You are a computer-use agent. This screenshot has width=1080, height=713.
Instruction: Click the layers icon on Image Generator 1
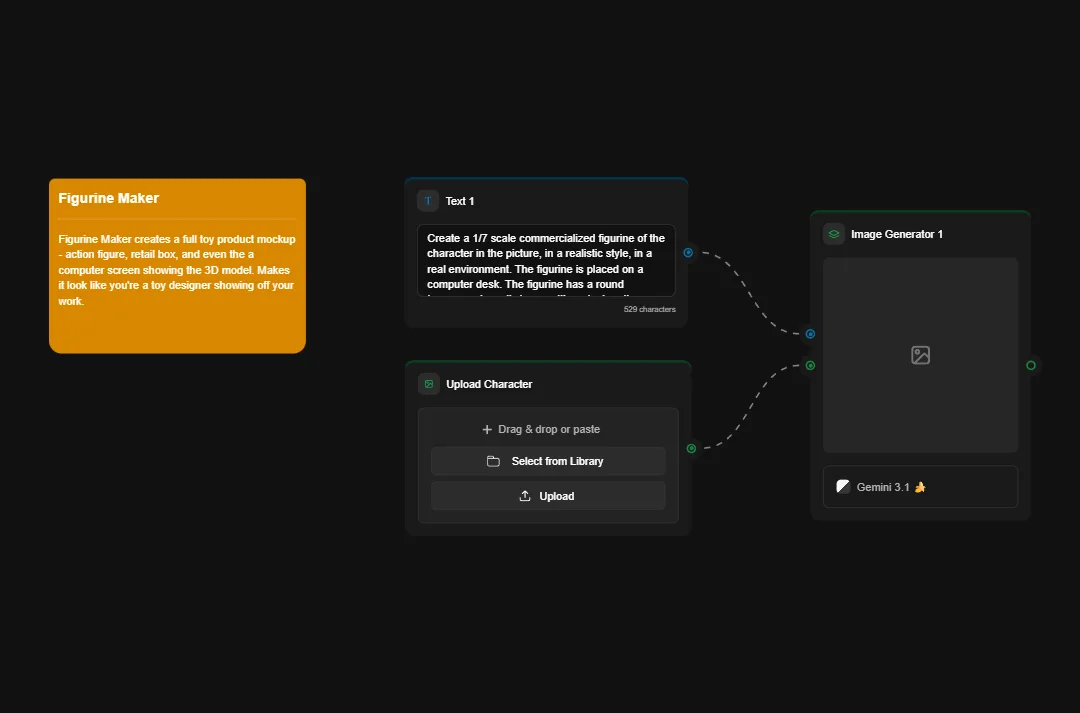[833, 233]
